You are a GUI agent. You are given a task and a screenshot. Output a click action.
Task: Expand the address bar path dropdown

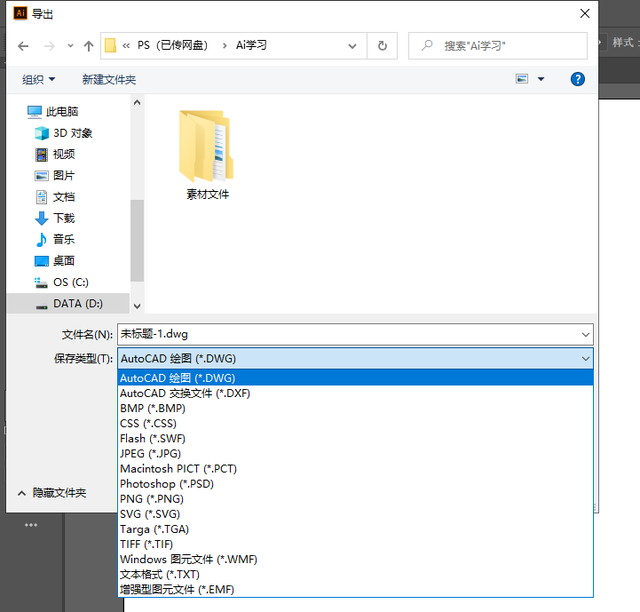[x=352, y=46]
